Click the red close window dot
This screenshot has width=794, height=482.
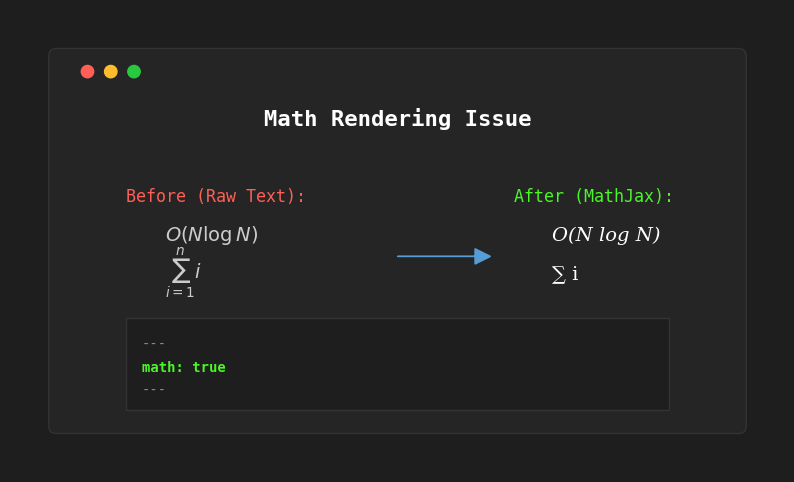pos(88,72)
